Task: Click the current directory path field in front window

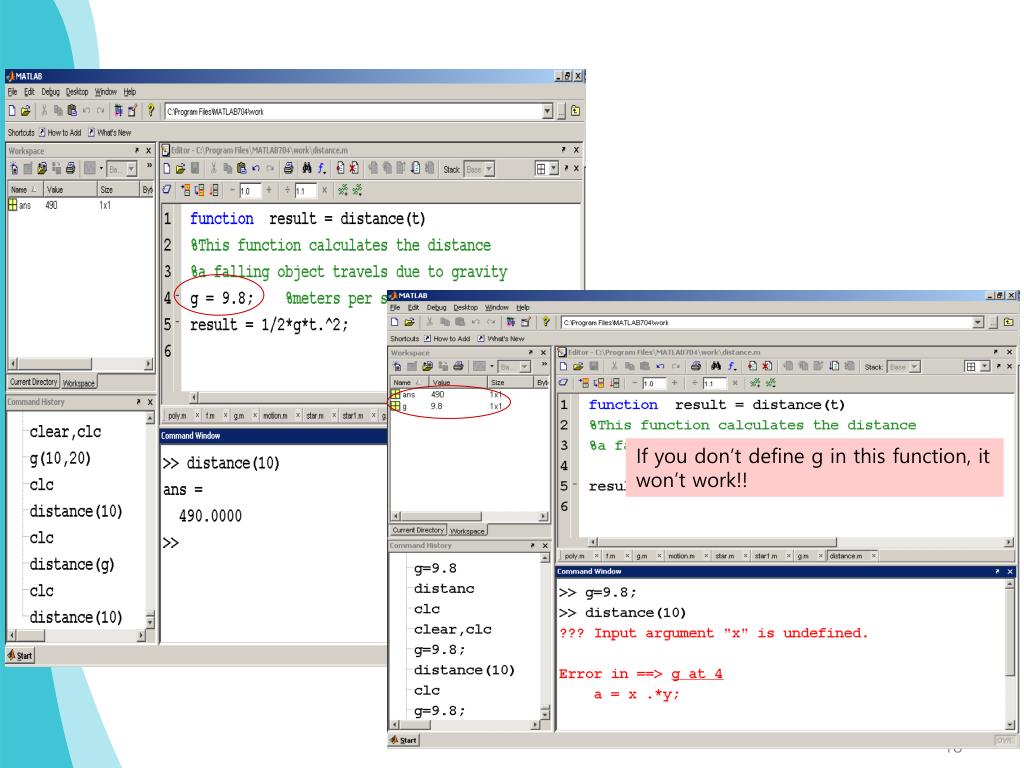Action: [767, 322]
